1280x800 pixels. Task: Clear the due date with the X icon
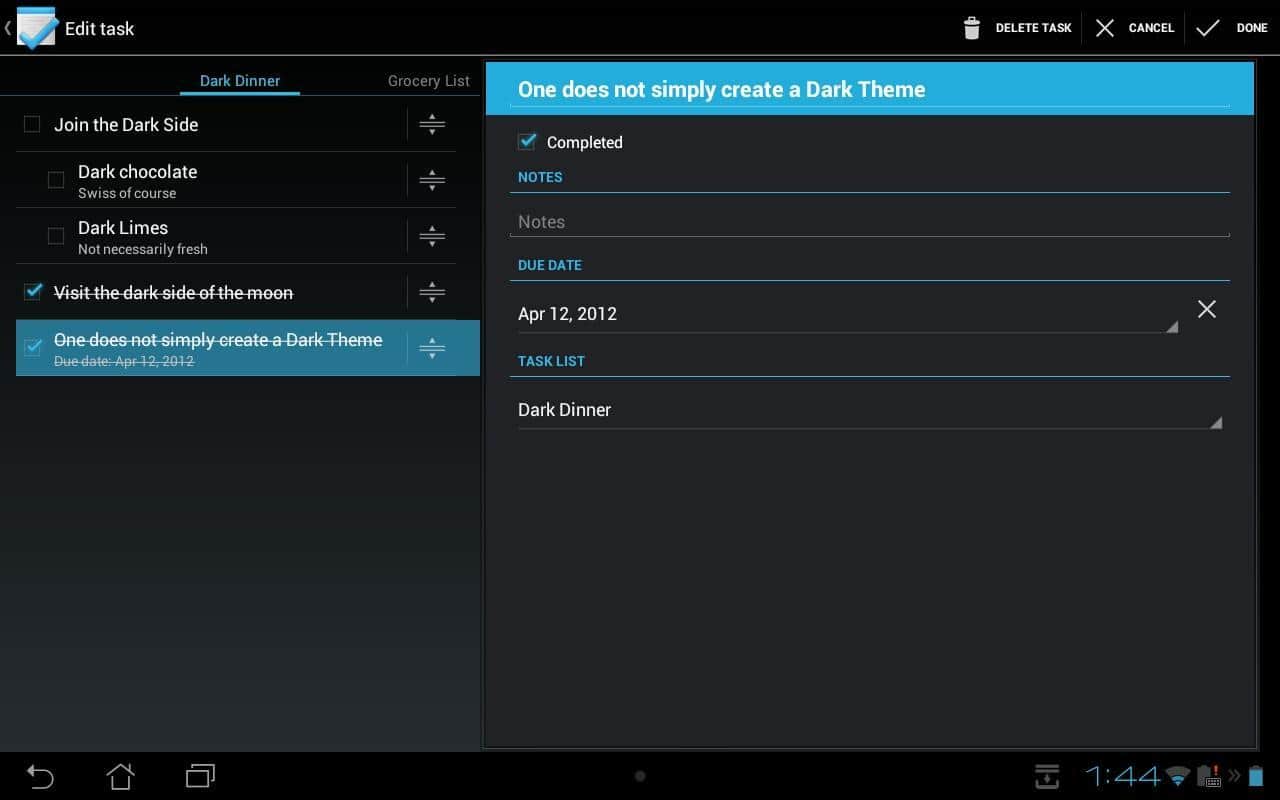click(1206, 309)
